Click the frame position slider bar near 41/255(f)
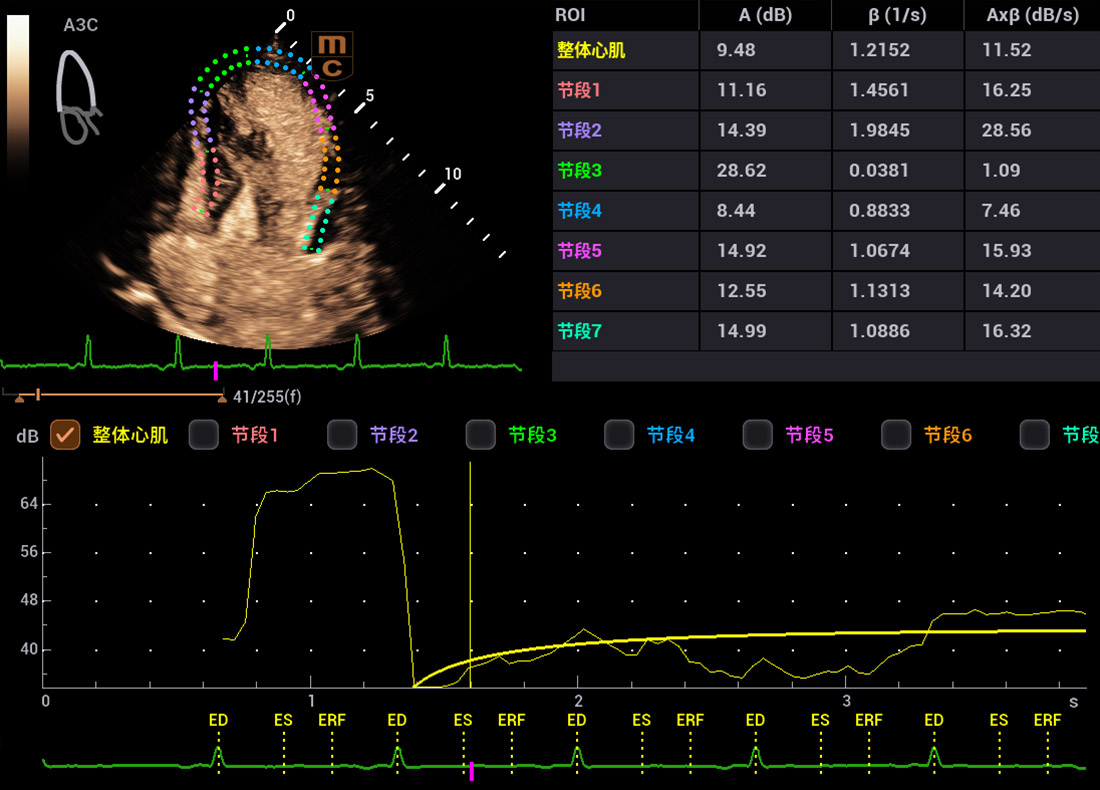The image size is (1100, 790). coord(120,395)
